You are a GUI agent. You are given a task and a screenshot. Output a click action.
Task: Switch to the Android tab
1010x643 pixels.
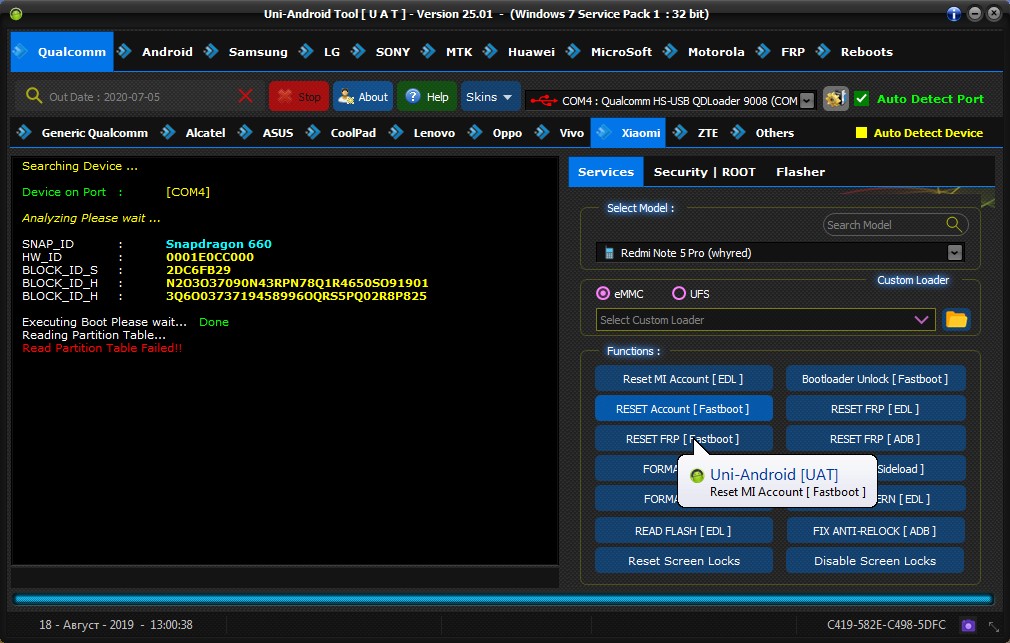(167, 52)
